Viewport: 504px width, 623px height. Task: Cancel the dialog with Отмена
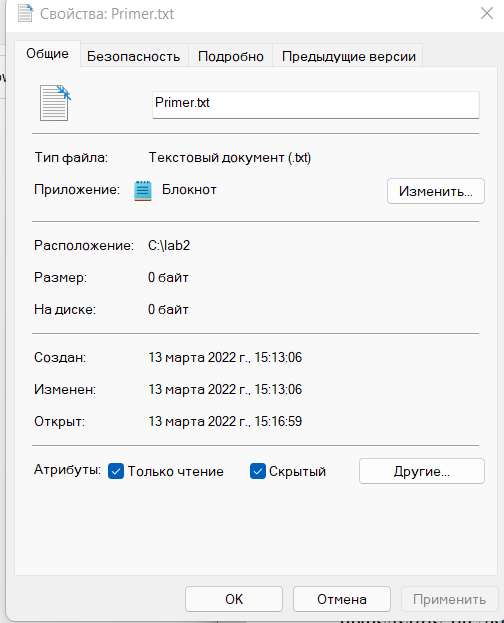[342, 599]
